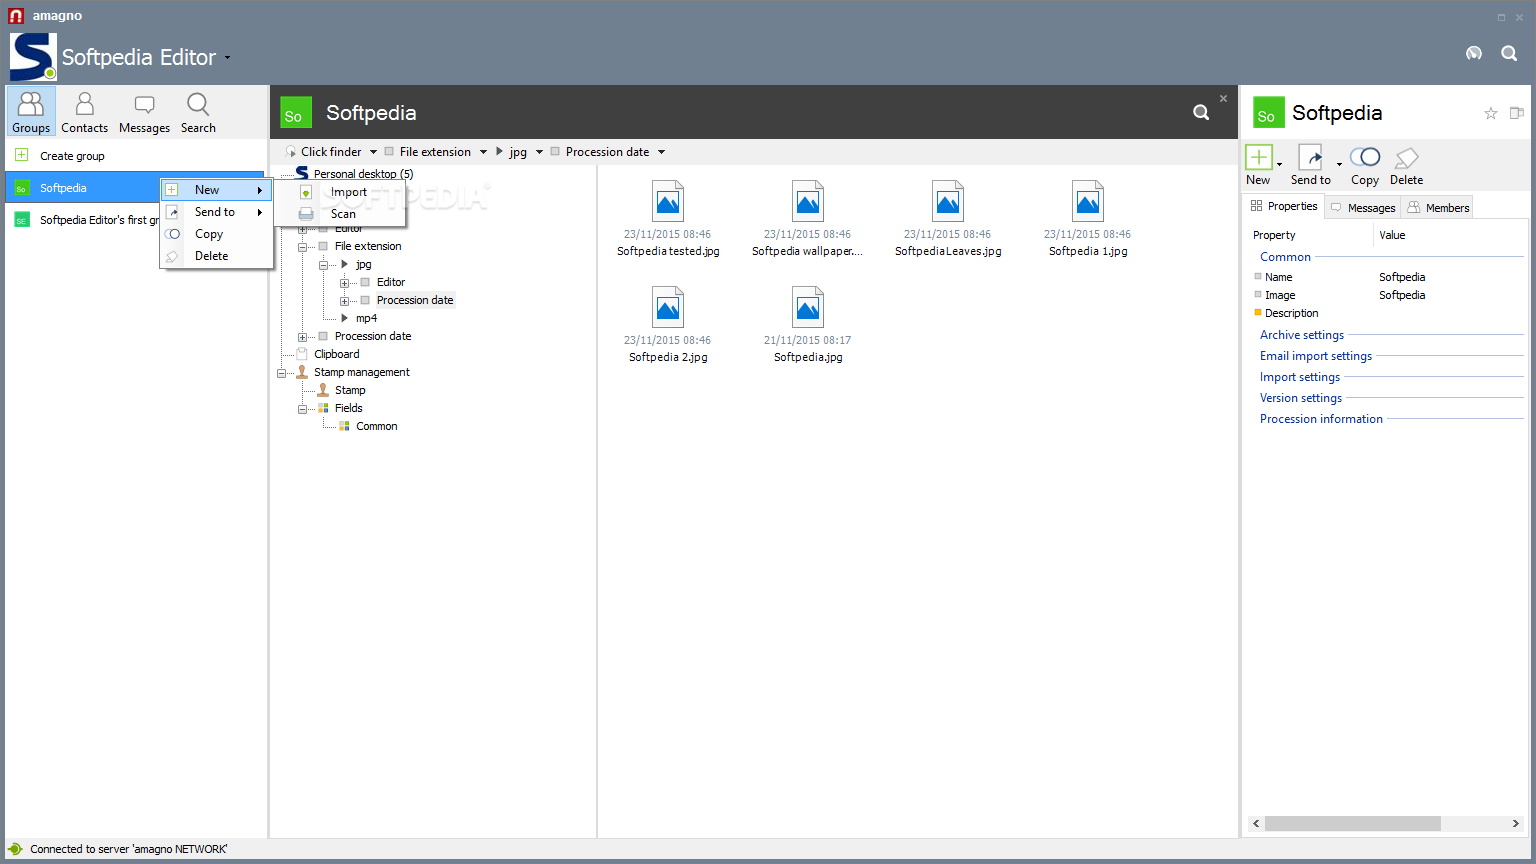
Task: Open the Procession date breadcrumb dropdown
Action: pos(661,152)
